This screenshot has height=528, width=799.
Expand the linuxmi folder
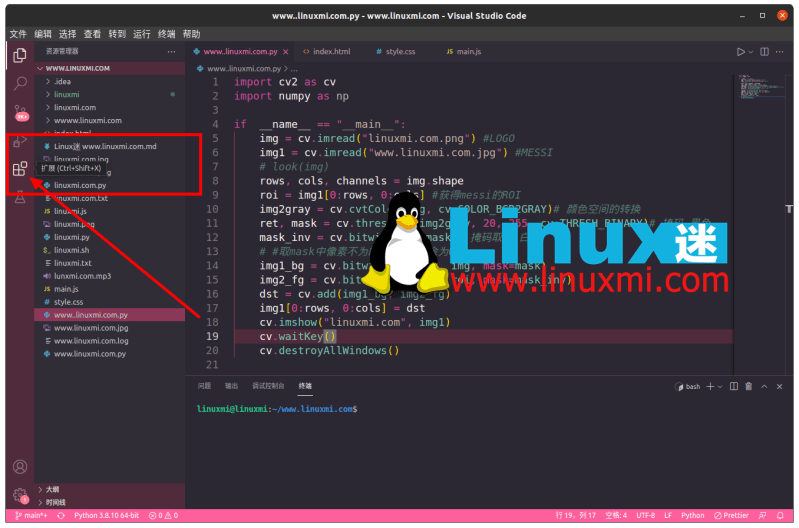coord(110,95)
